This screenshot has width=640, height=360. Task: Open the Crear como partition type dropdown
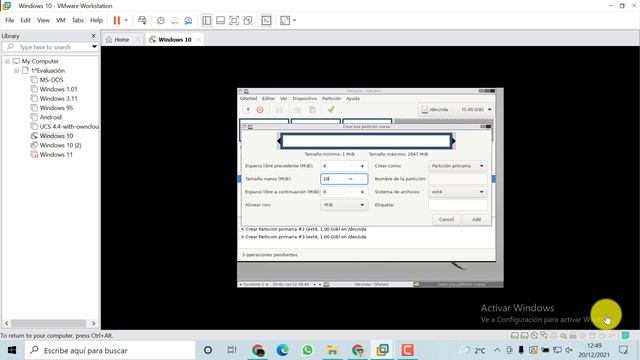(x=458, y=166)
